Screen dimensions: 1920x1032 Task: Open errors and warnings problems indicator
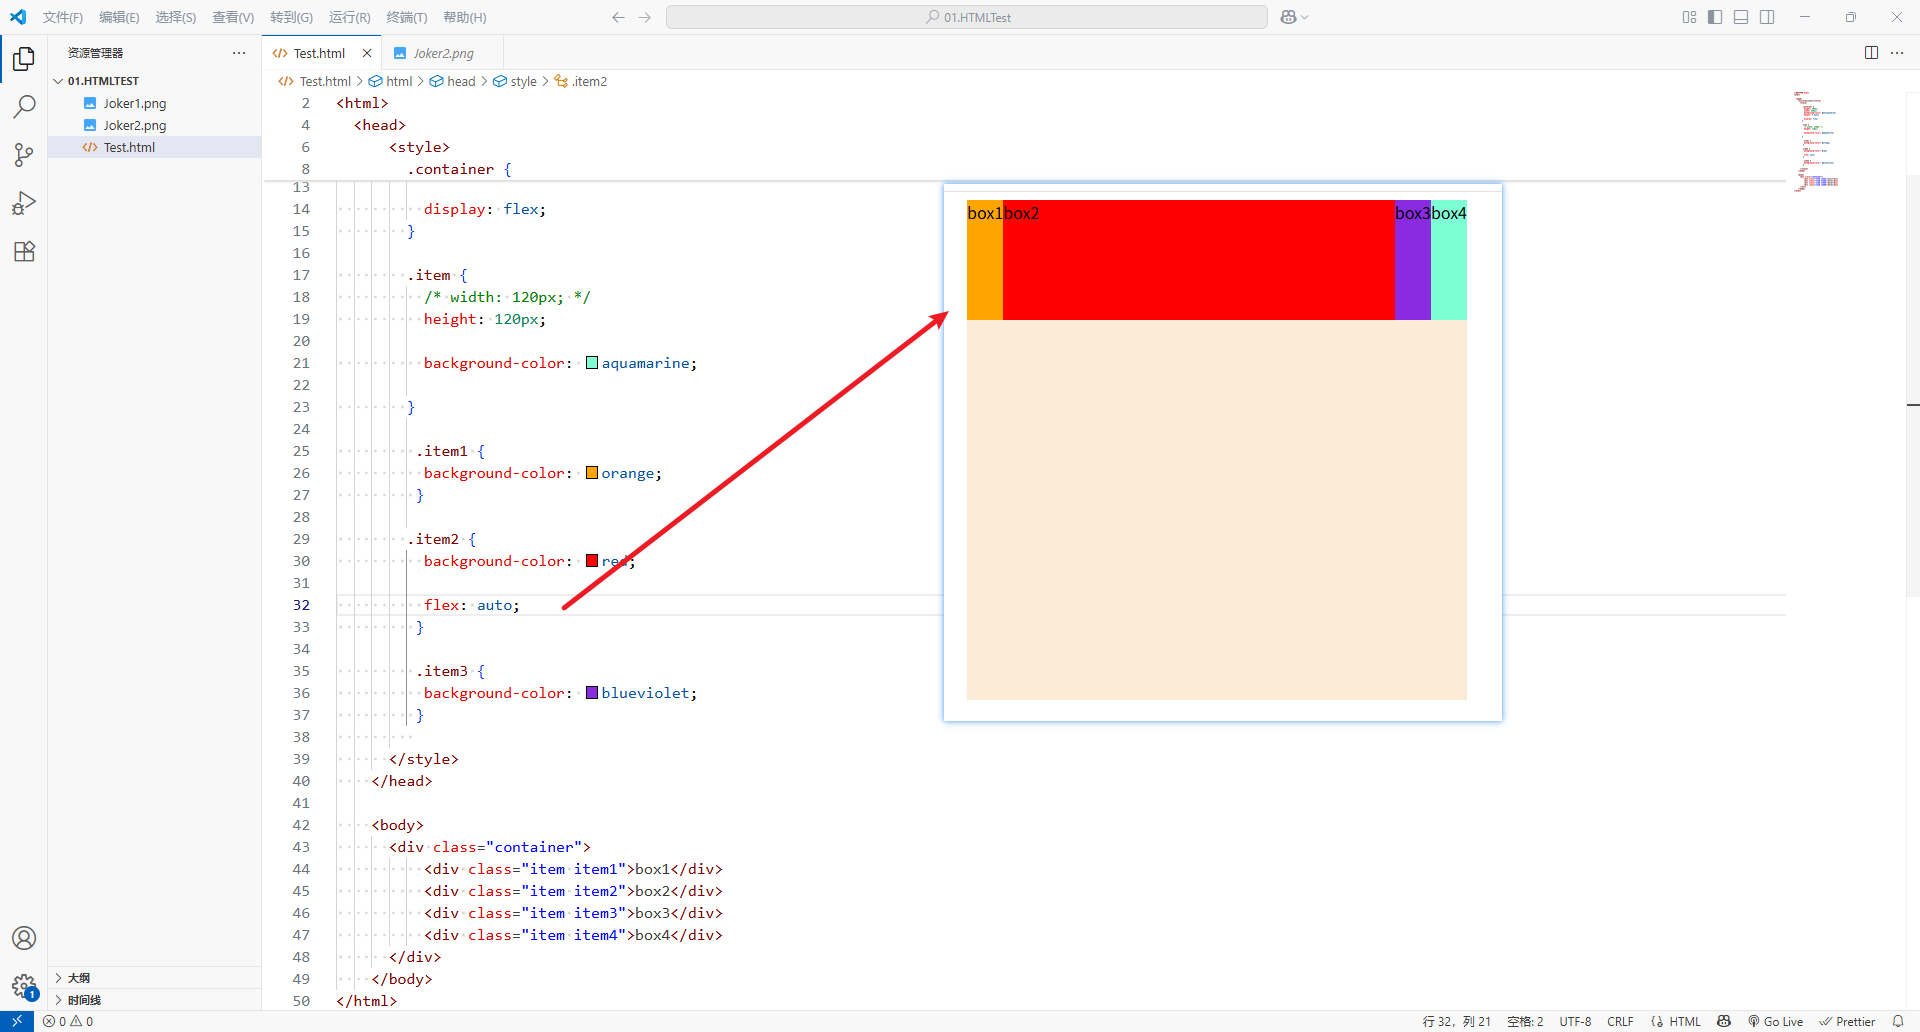click(68, 1021)
